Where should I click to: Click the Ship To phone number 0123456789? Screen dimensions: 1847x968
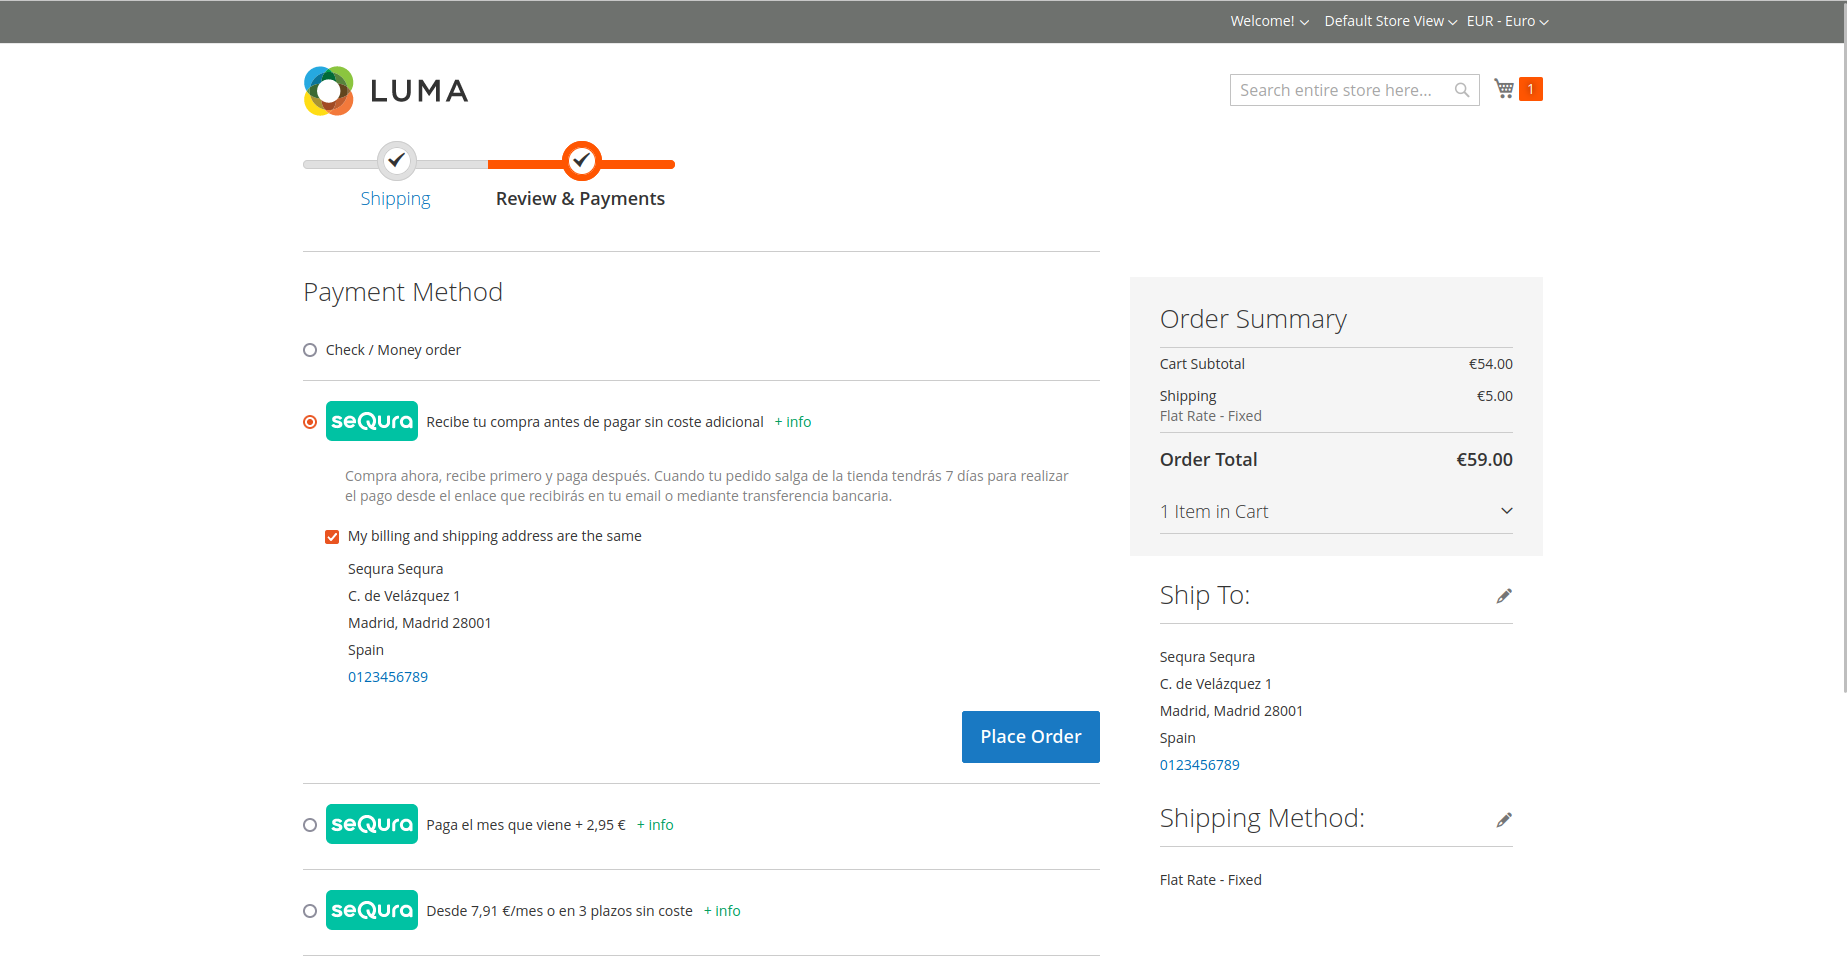(1200, 765)
